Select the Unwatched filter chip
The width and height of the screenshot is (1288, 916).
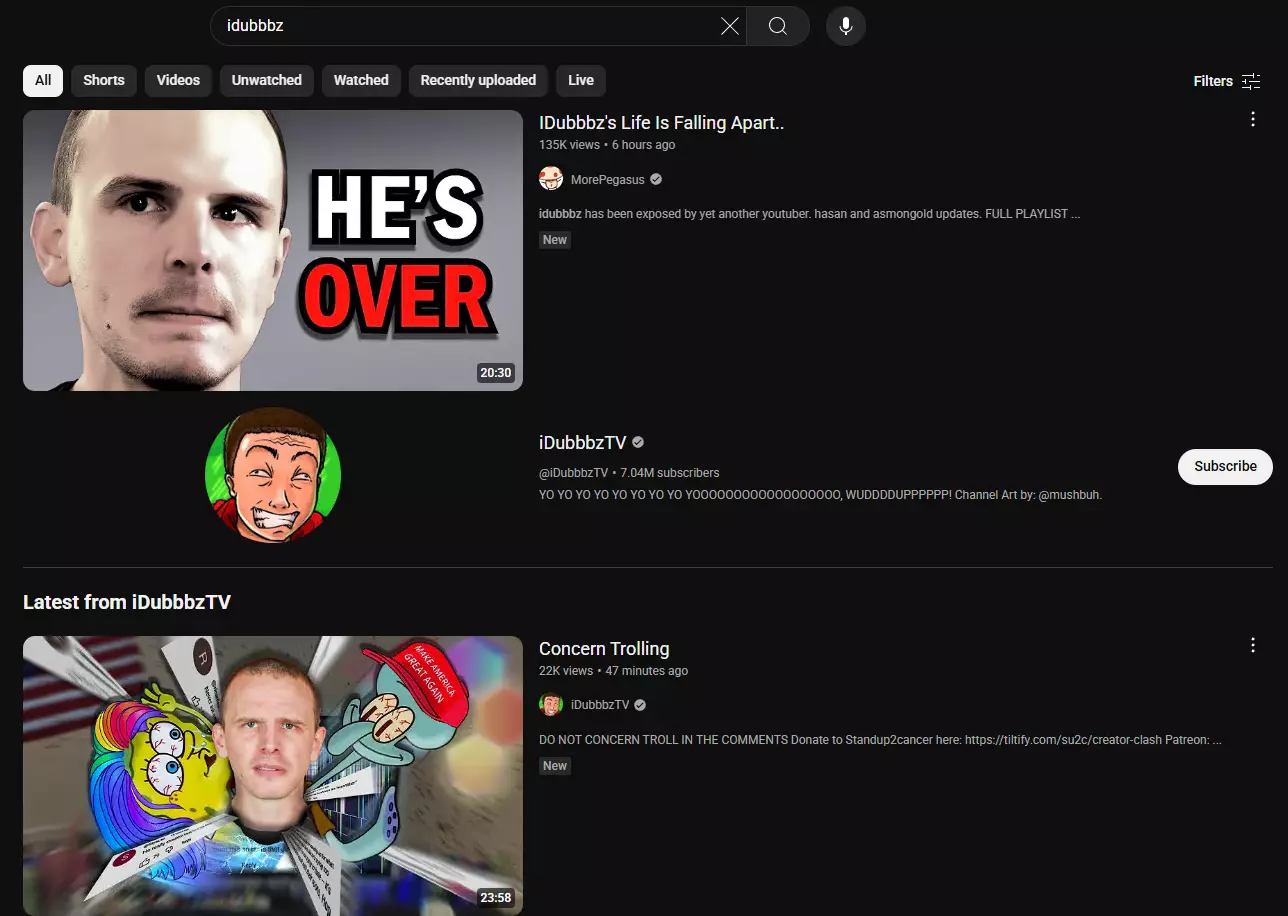pos(267,81)
